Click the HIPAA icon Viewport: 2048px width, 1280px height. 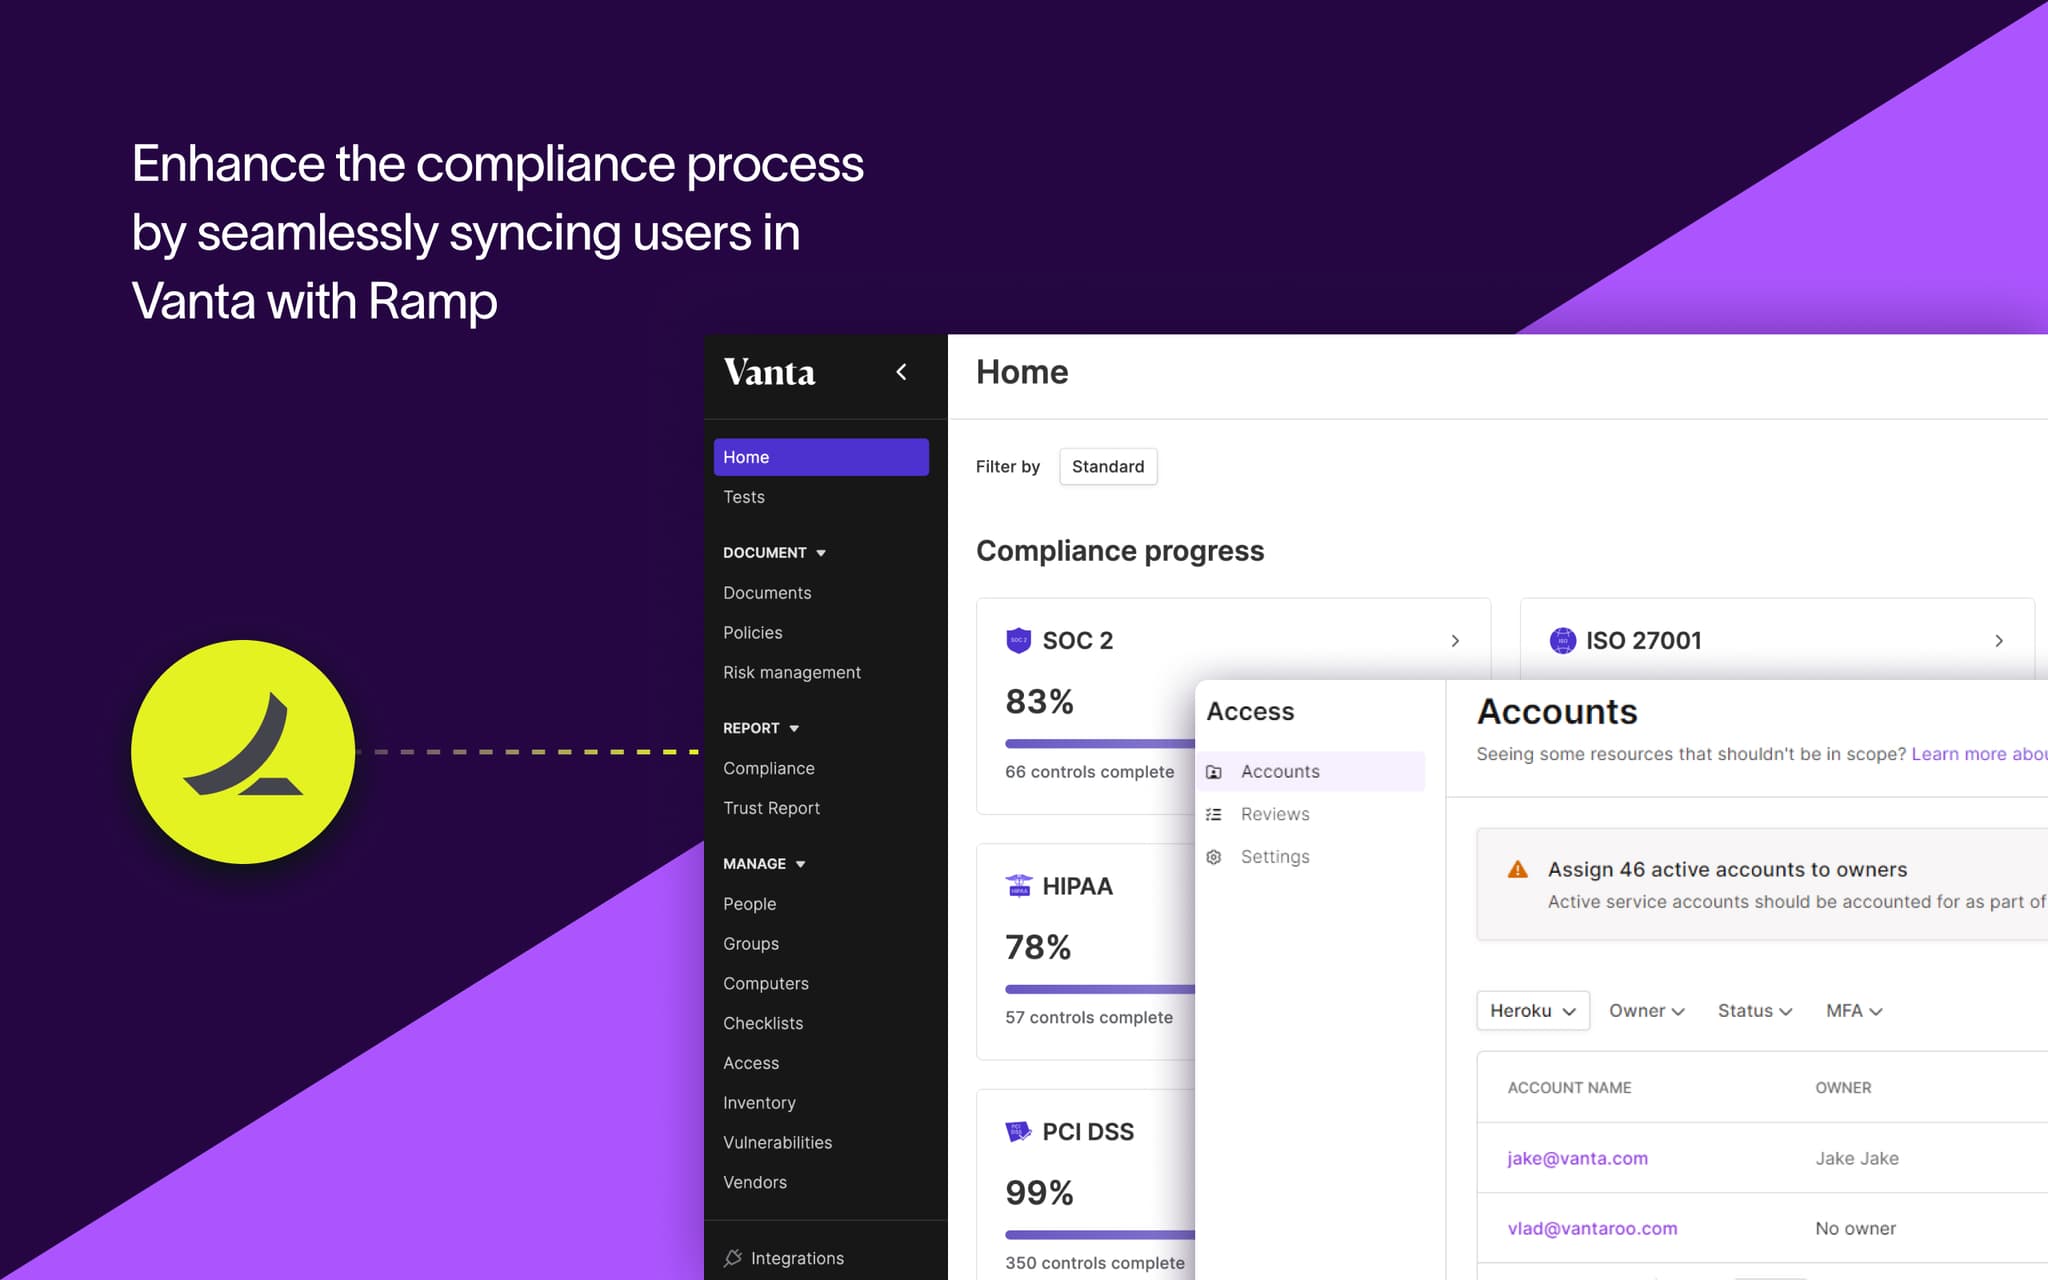tap(1018, 886)
